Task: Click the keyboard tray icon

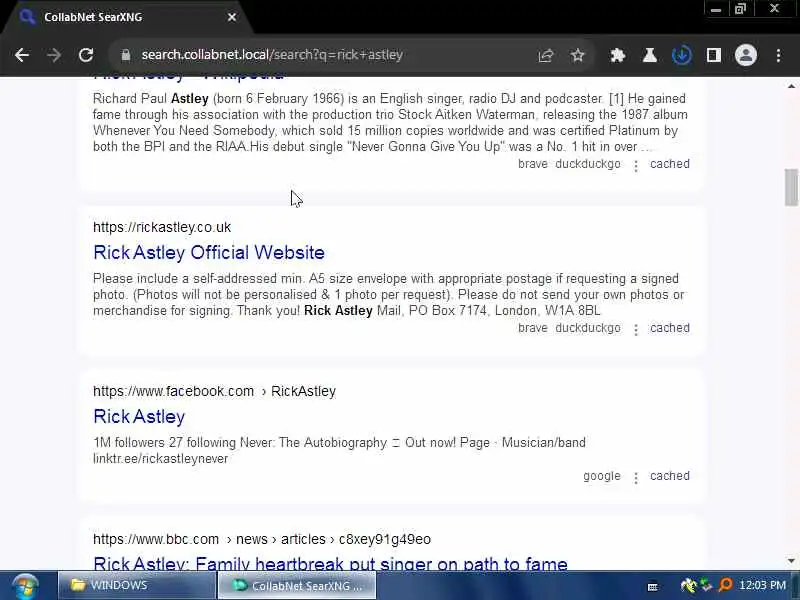Action: (x=653, y=587)
